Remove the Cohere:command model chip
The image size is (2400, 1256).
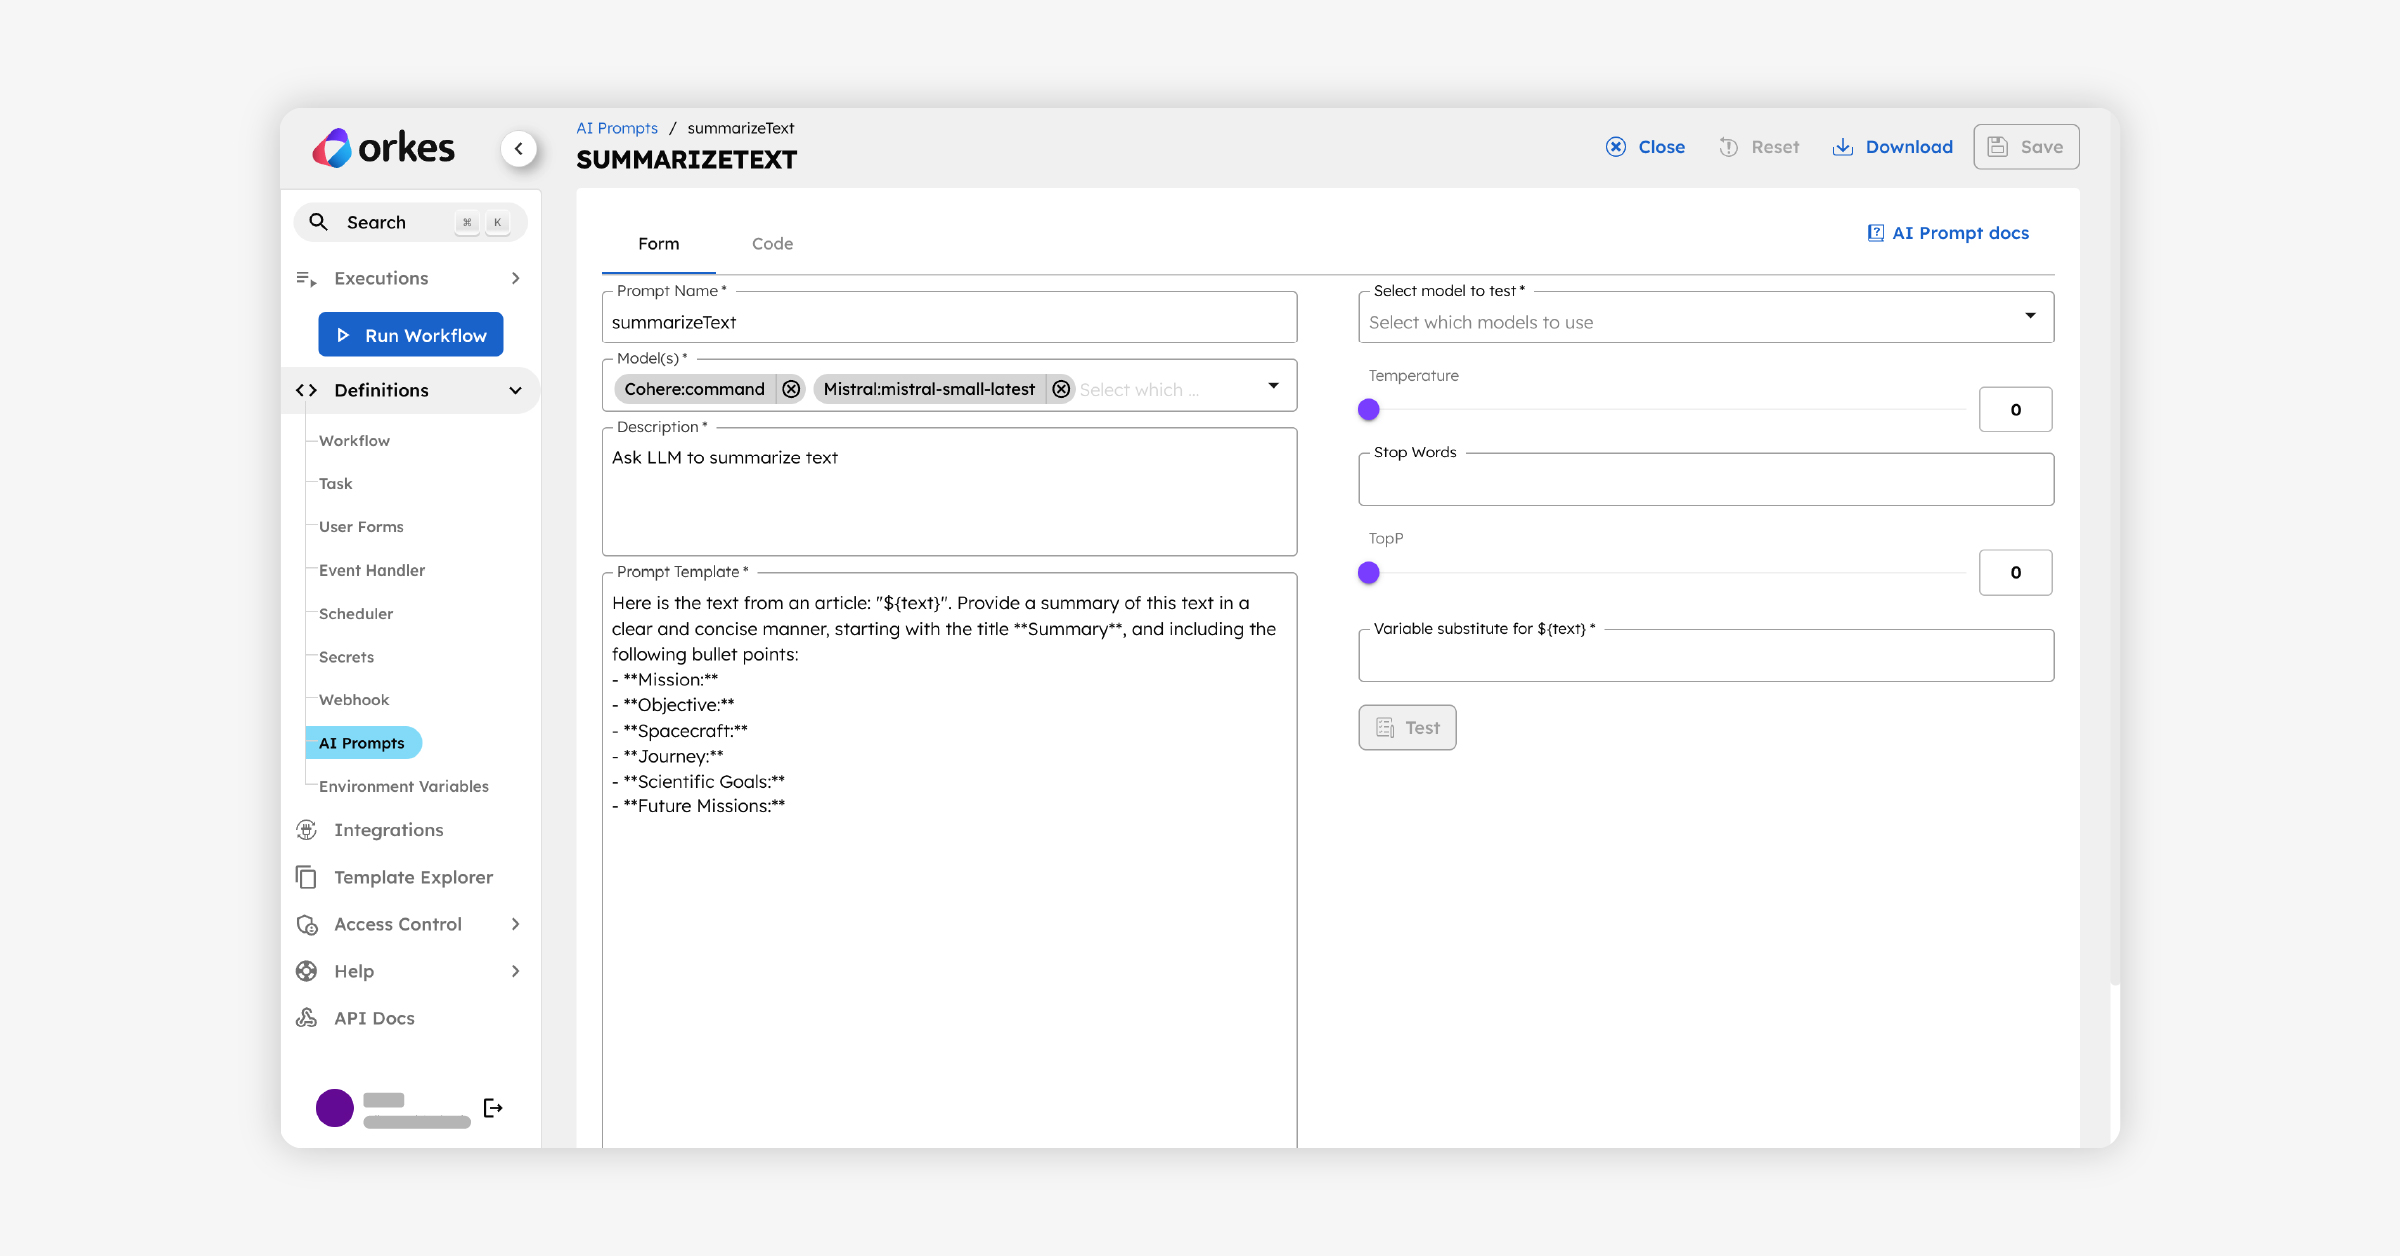coord(791,389)
